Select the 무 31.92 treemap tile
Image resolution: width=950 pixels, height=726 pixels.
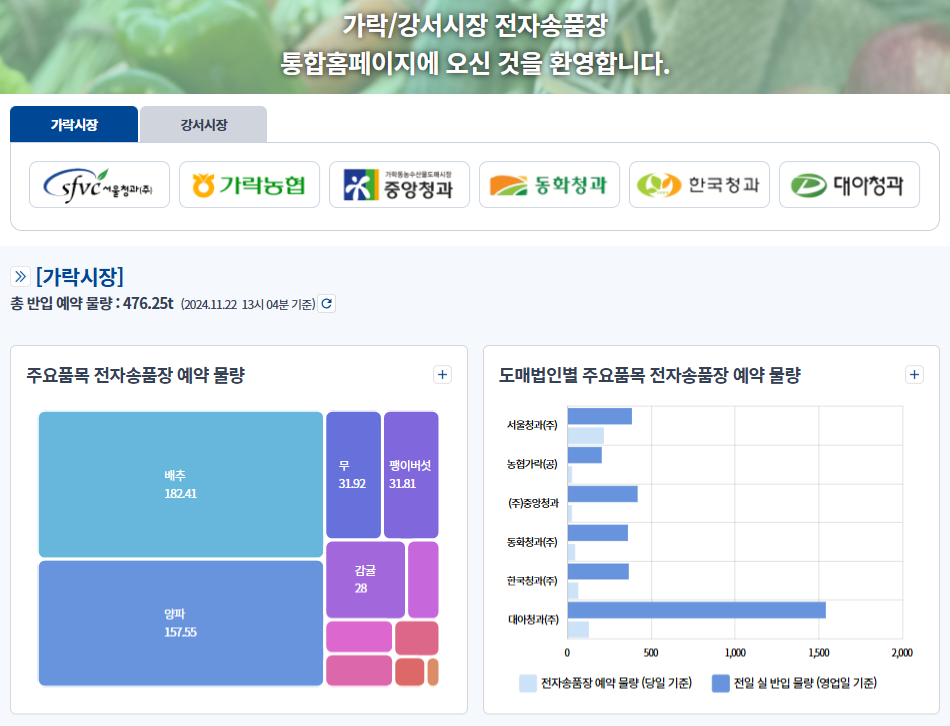click(353, 475)
